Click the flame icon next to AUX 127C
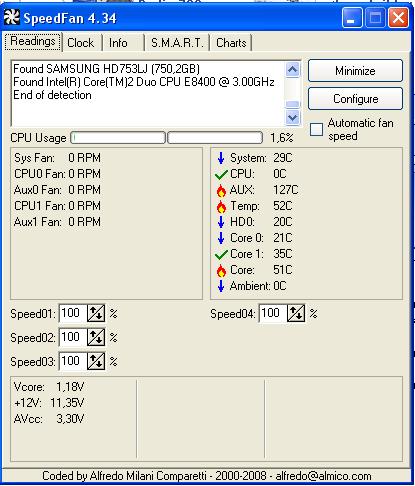 click(x=221, y=191)
